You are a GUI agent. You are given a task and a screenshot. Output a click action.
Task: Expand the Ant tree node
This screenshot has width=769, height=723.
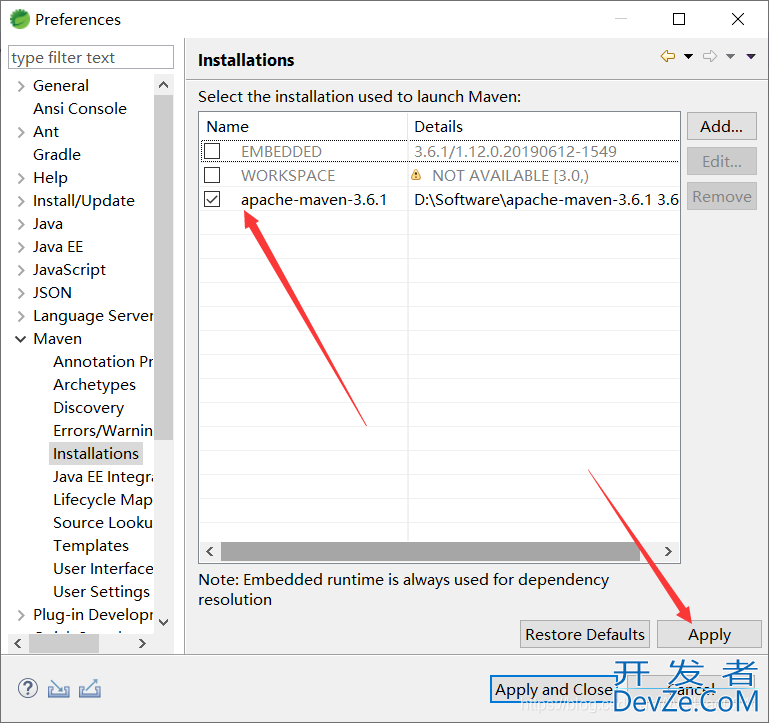21,132
